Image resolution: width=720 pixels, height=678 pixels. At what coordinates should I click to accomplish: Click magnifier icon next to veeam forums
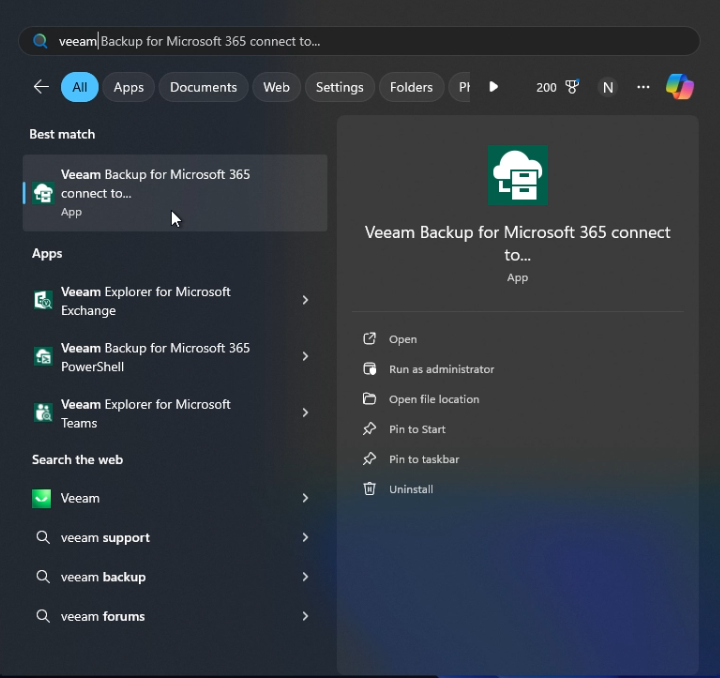pyautogui.click(x=43, y=616)
